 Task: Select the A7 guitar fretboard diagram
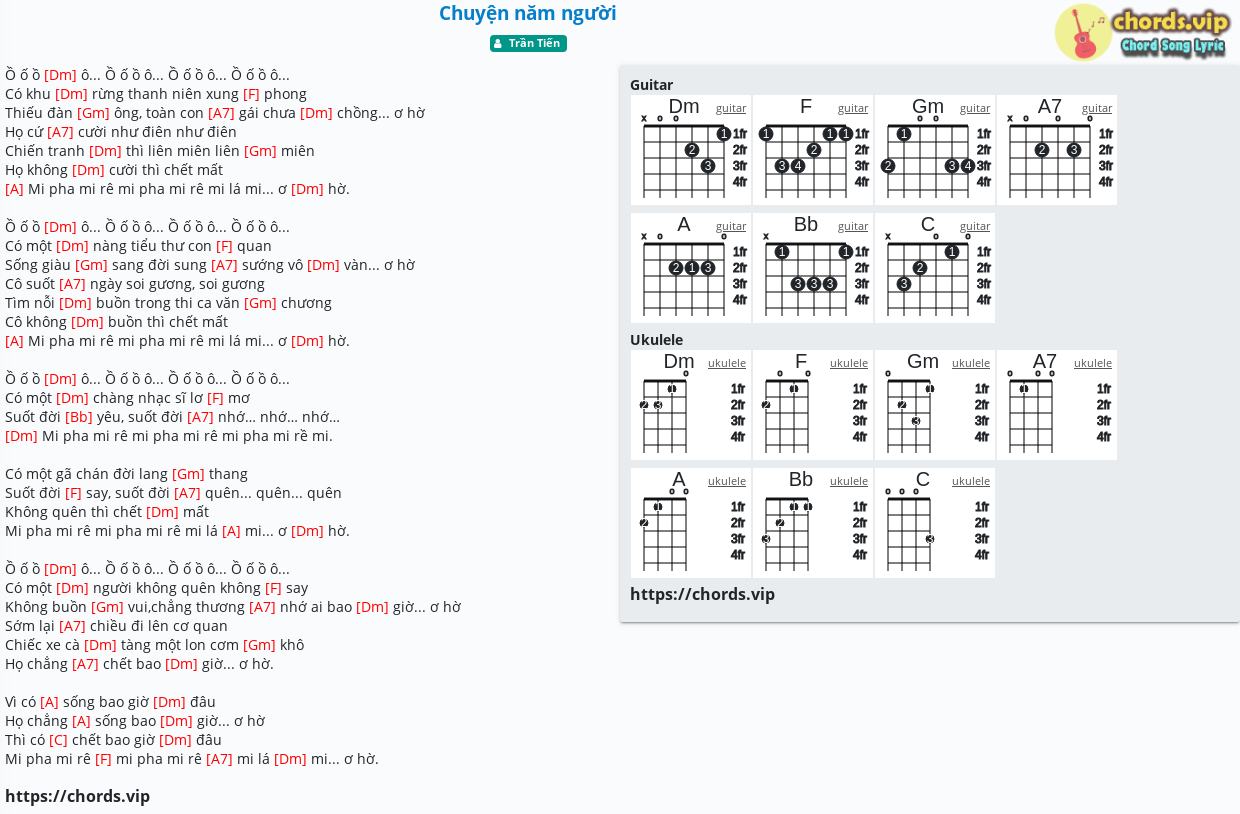coord(1057,150)
